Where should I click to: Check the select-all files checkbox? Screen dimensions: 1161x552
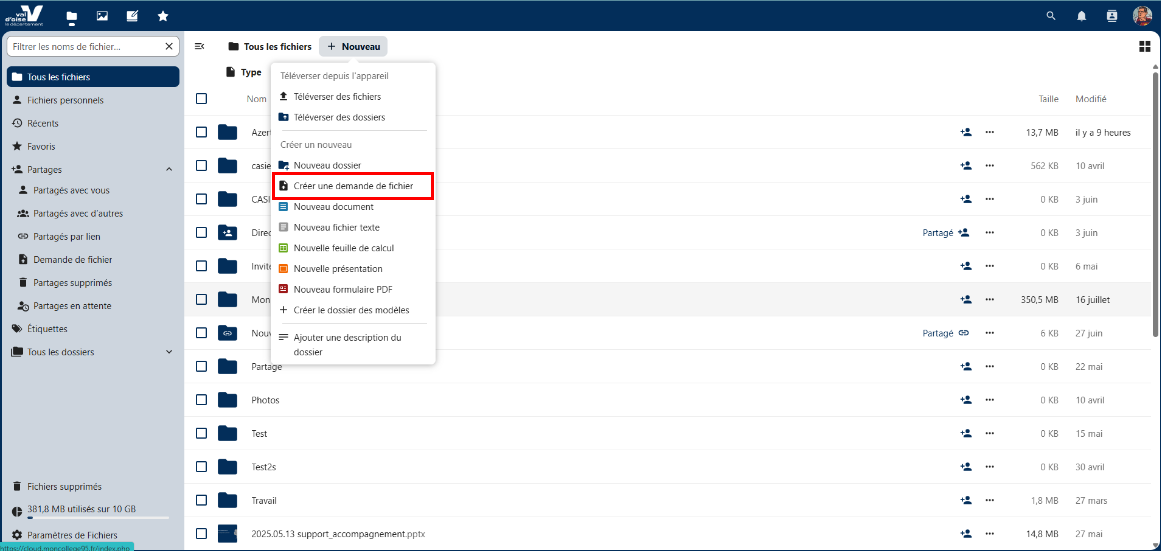coord(202,99)
